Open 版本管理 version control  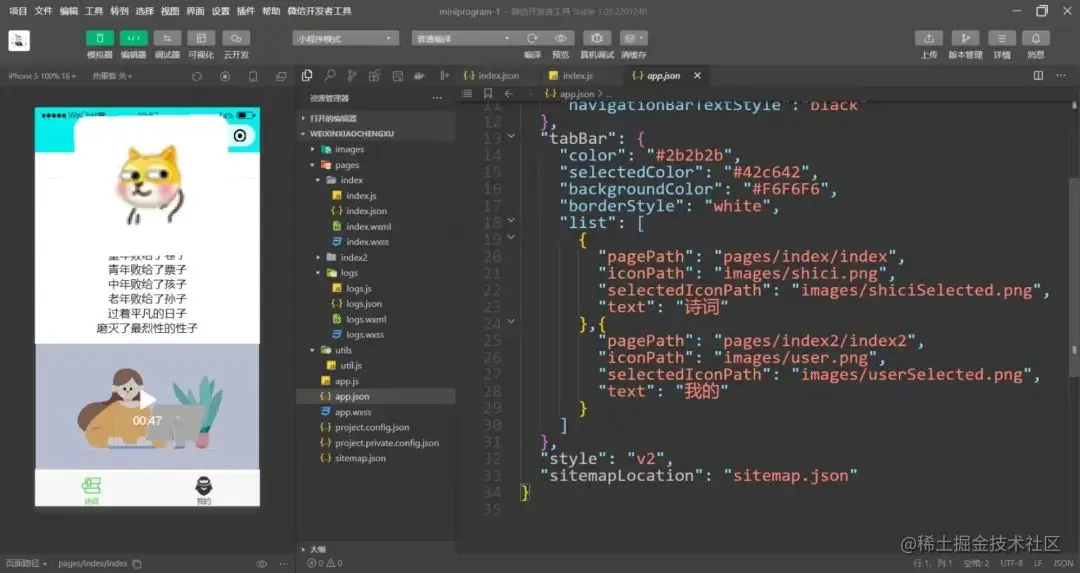click(x=965, y=39)
